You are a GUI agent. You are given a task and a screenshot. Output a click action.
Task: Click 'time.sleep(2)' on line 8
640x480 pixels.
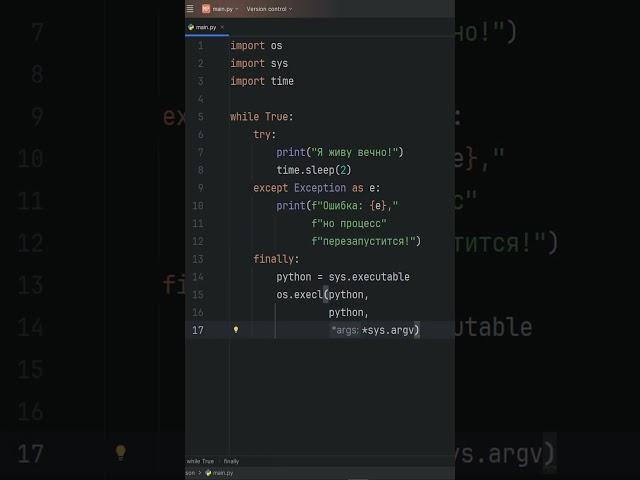(314, 170)
